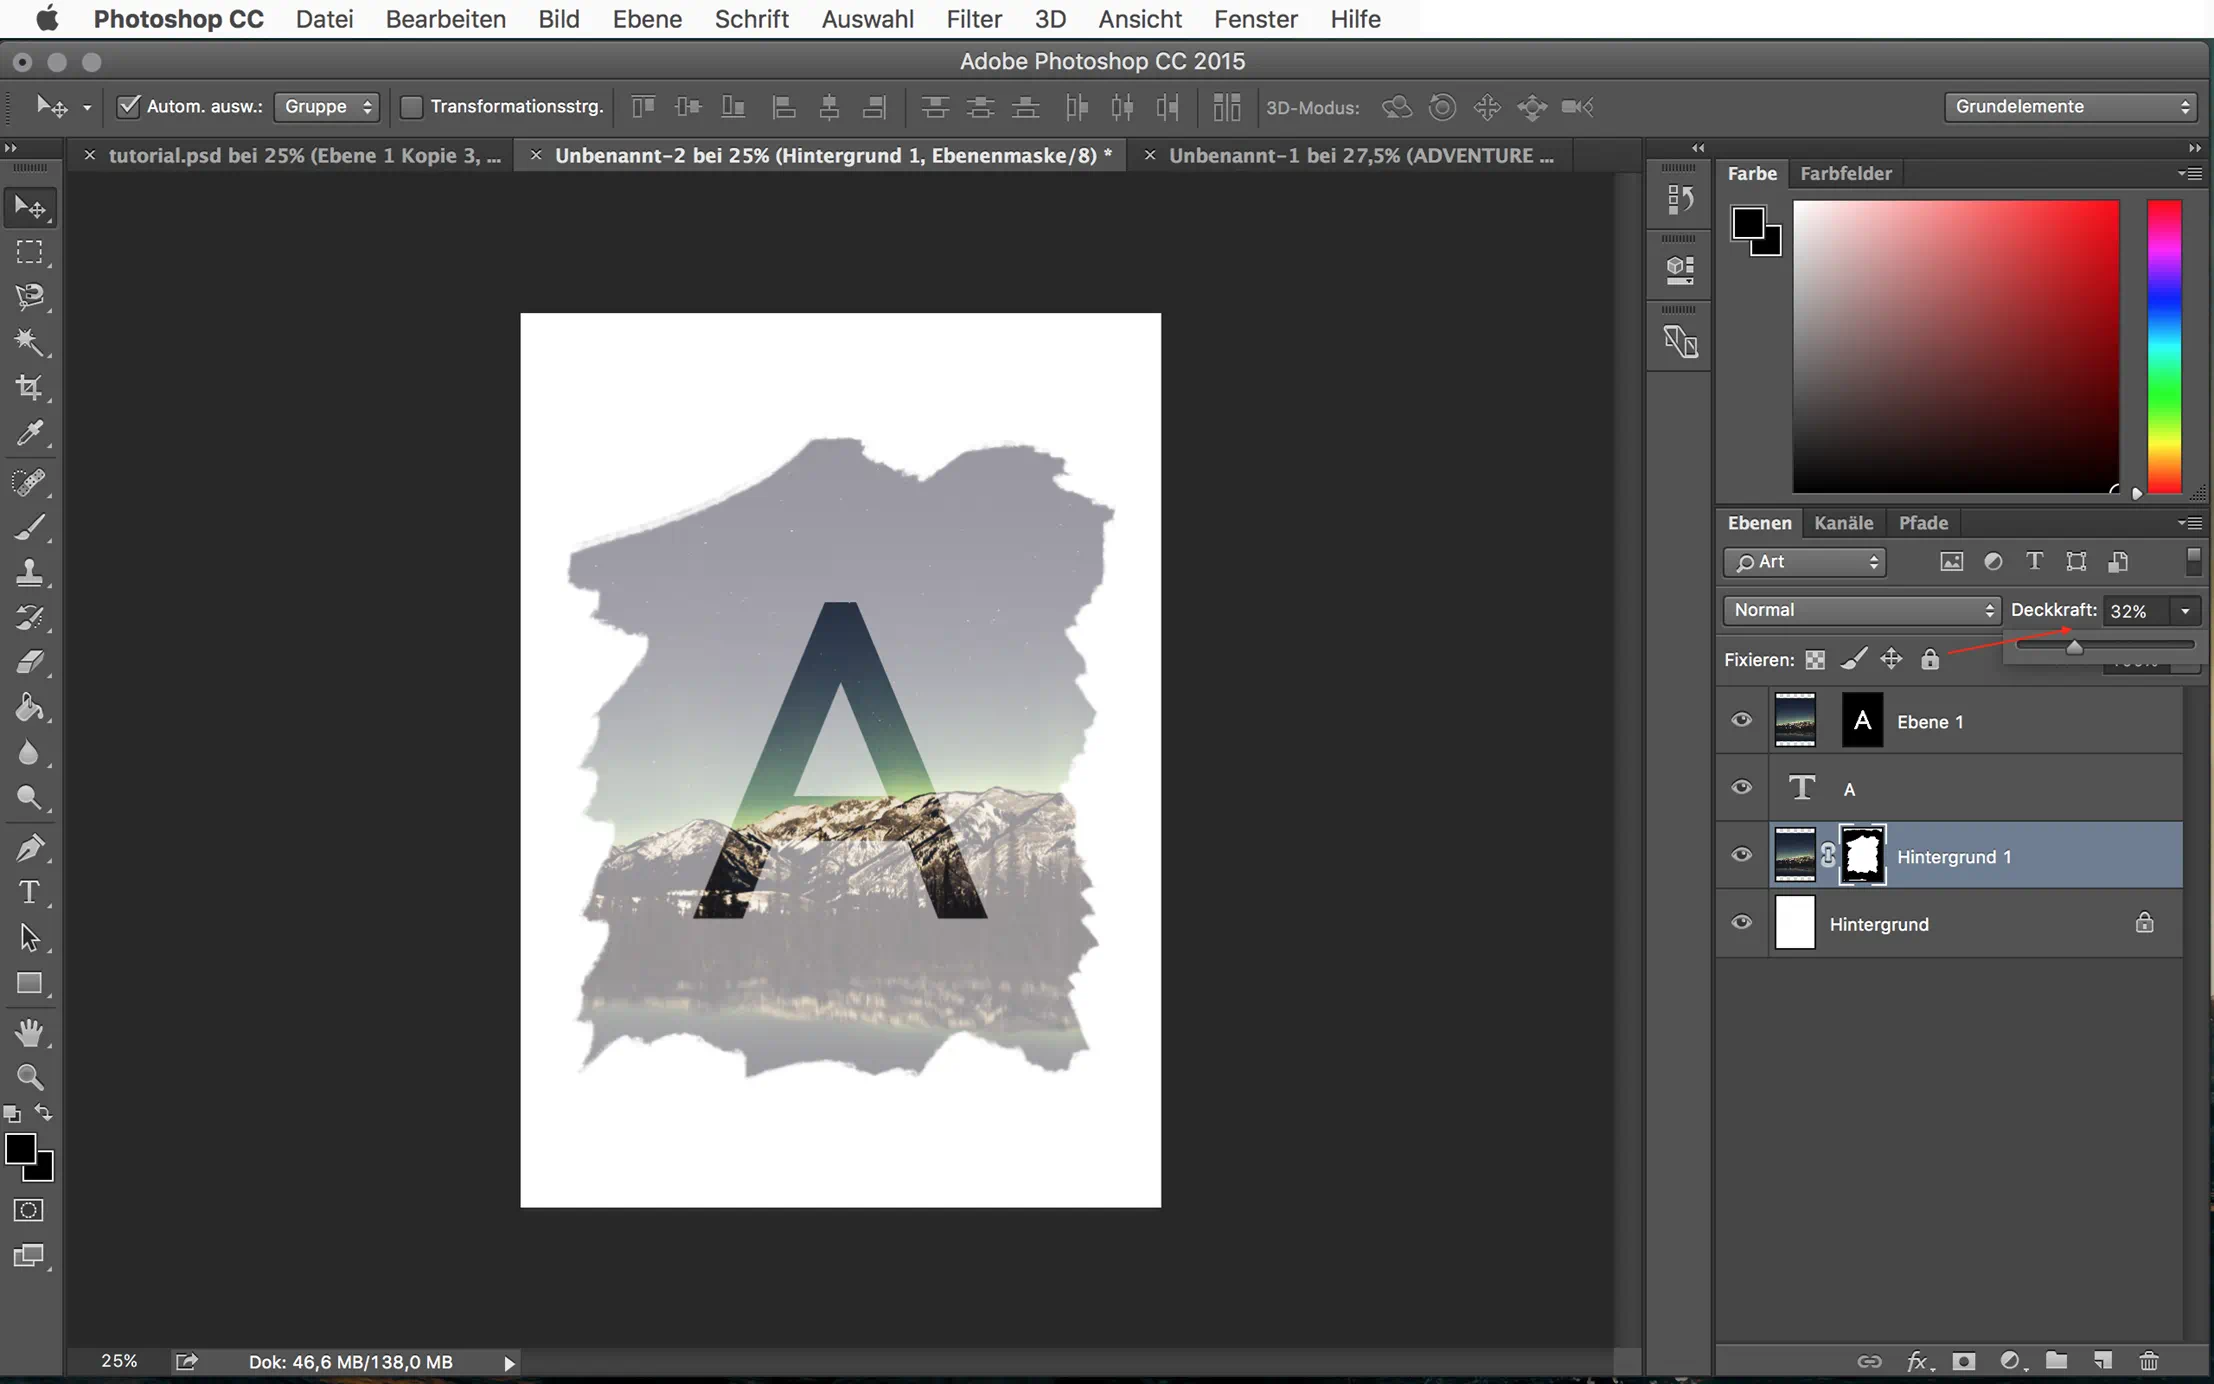Toggle Autom. ausw. checkbox
Viewport: 2214px width, 1384px height.
[x=128, y=106]
